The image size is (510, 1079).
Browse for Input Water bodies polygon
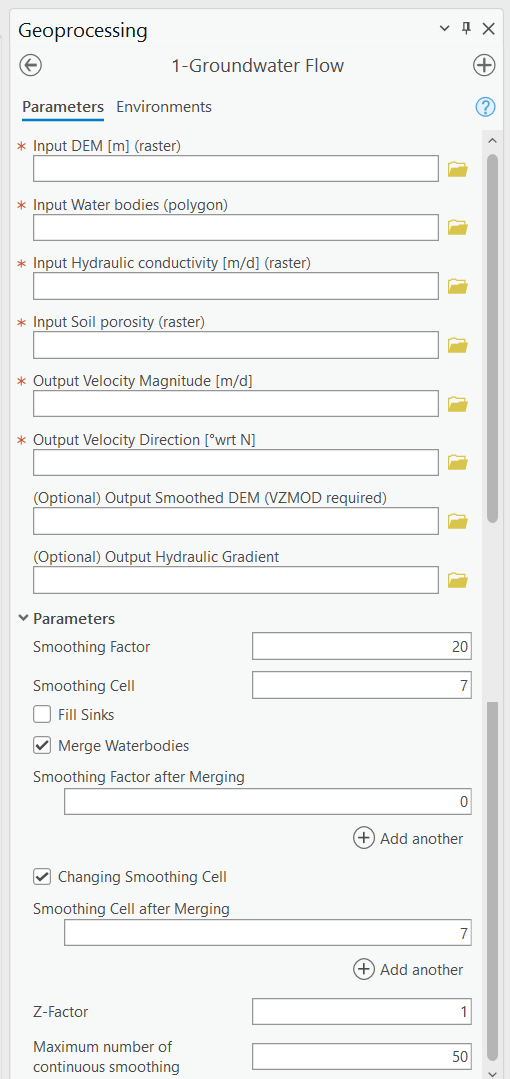click(458, 227)
